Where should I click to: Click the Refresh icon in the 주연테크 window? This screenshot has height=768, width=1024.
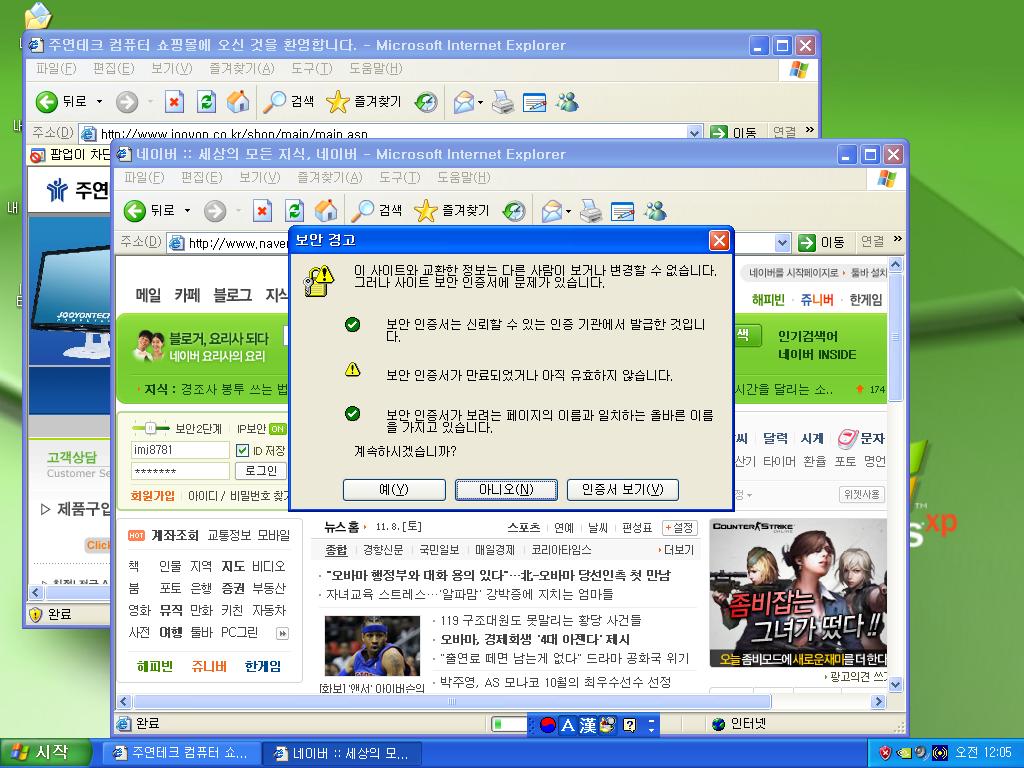click(x=206, y=101)
